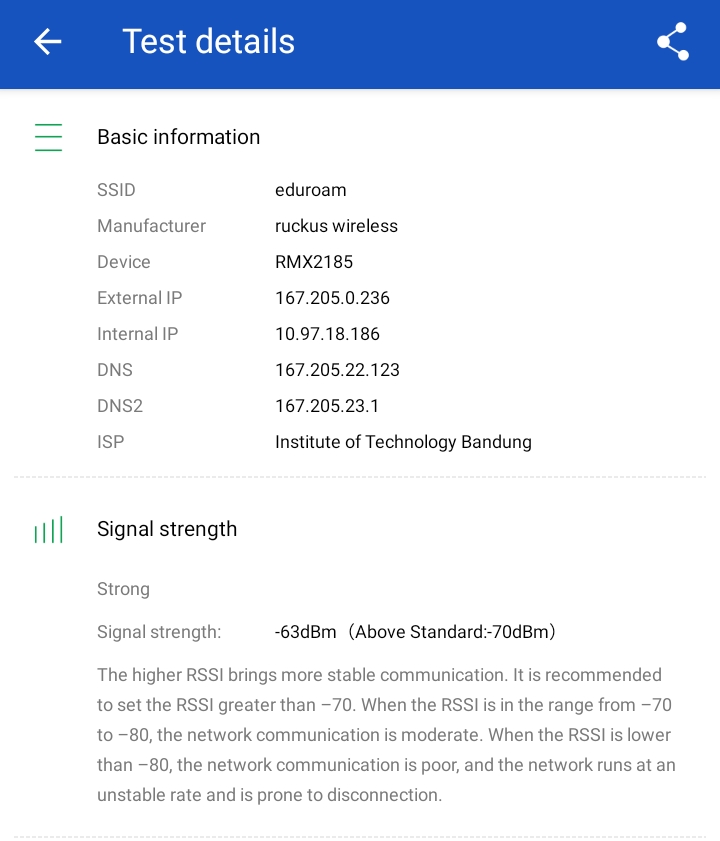This screenshot has height=841, width=720.
Task: Select the device name RMX2185
Action: point(314,262)
